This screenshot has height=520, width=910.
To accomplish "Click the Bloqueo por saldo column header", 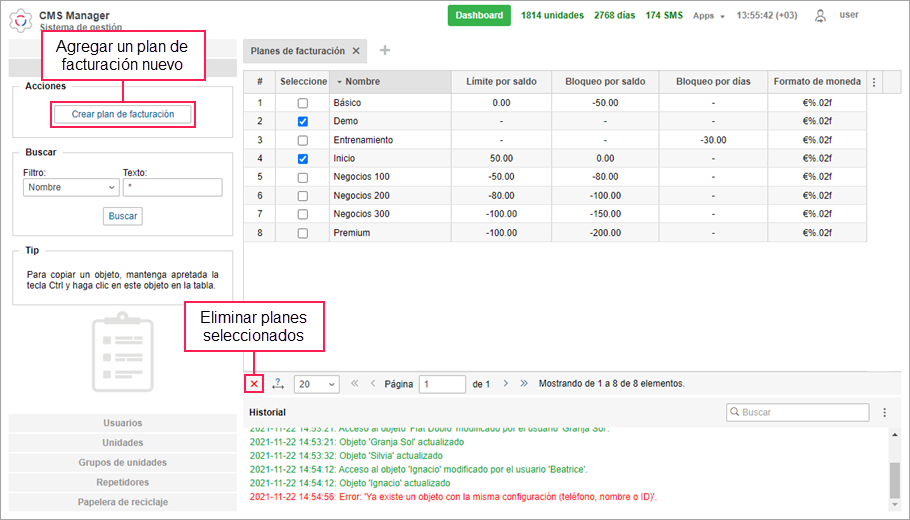I will (x=605, y=82).
